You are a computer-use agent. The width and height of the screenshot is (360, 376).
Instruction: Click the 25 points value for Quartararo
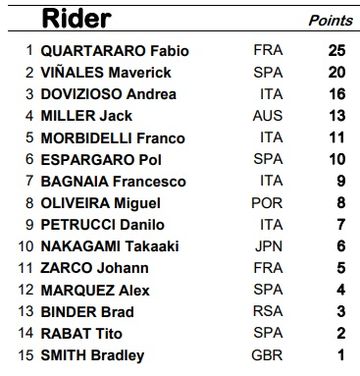(x=337, y=51)
